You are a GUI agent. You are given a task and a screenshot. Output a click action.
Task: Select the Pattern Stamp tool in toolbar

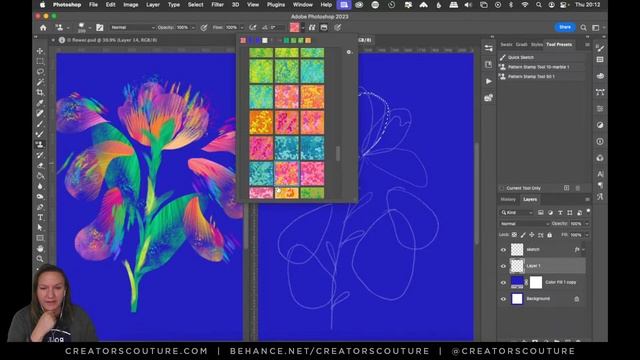coord(40,144)
